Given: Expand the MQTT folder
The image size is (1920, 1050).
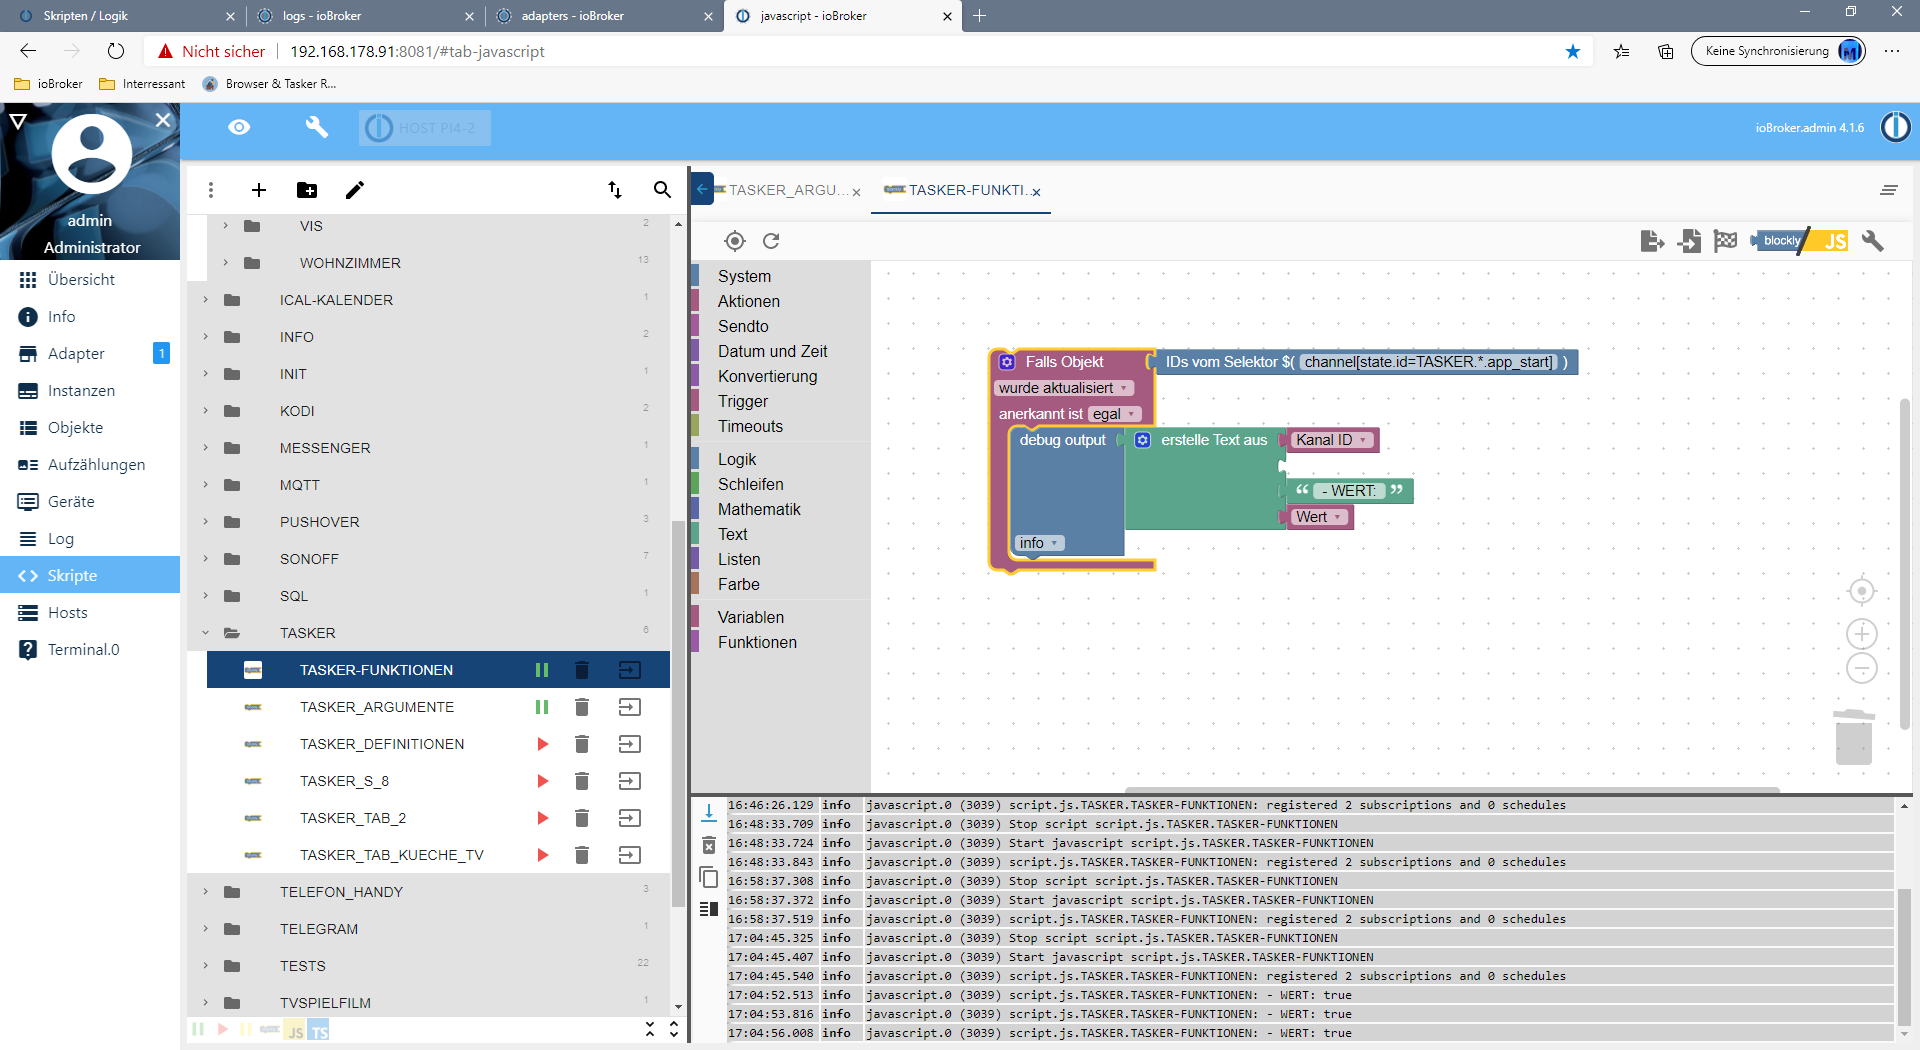Looking at the screenshot, I should [206, 485].
